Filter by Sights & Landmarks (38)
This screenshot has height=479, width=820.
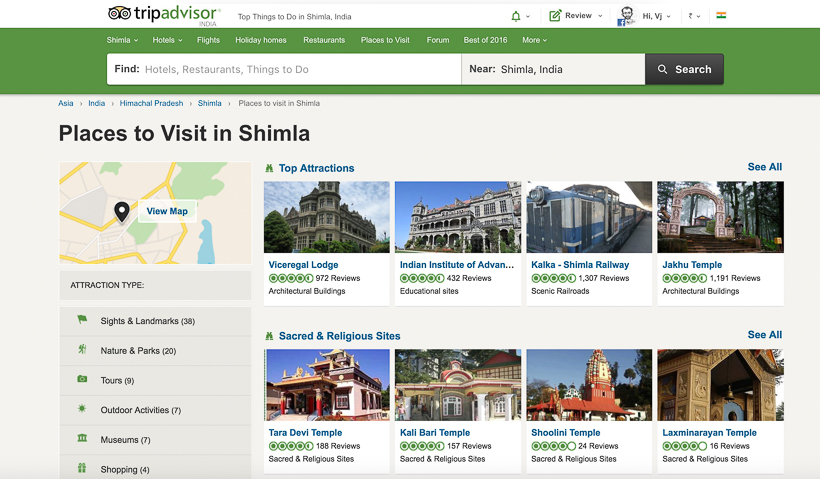pyautogui.click(x=155, y=321)
